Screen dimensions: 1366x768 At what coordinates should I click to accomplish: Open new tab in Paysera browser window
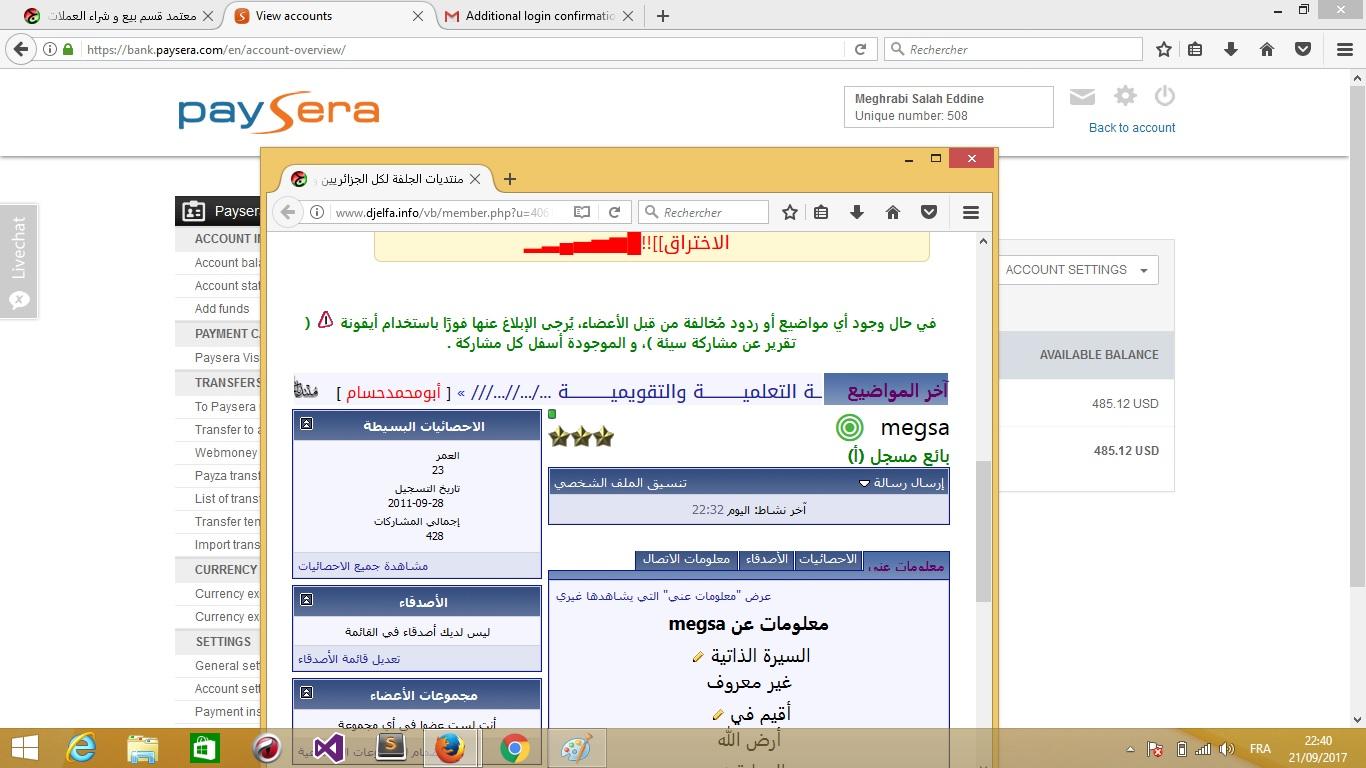pos(662,16)
